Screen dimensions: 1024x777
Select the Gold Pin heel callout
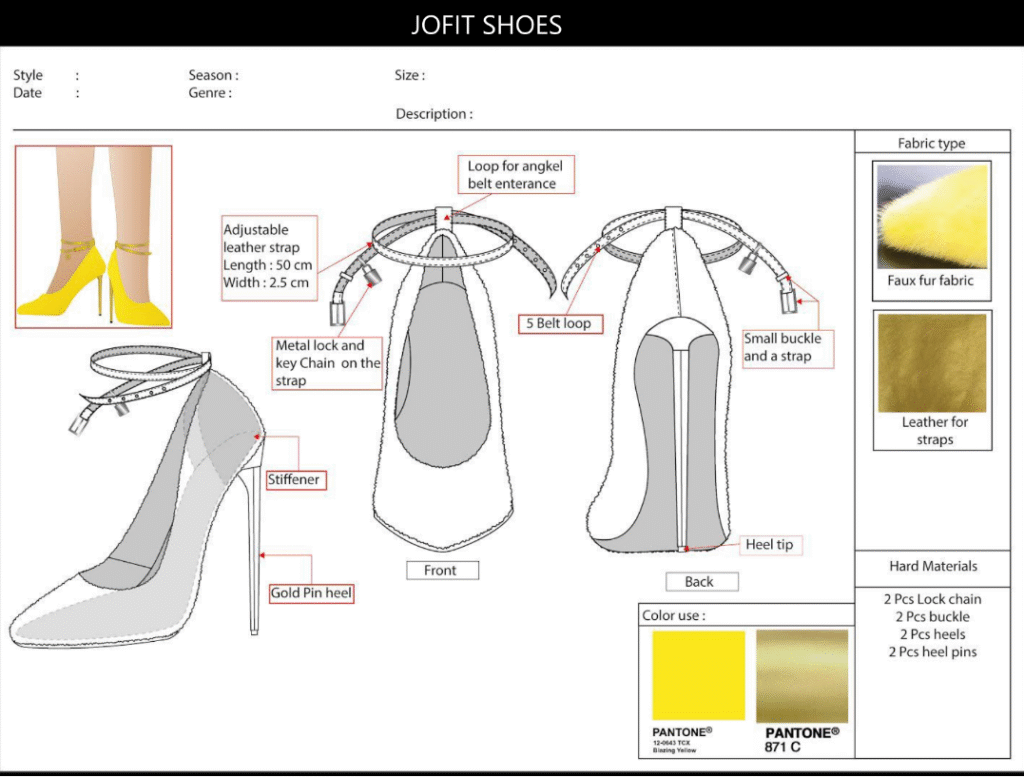pos(311,593)
